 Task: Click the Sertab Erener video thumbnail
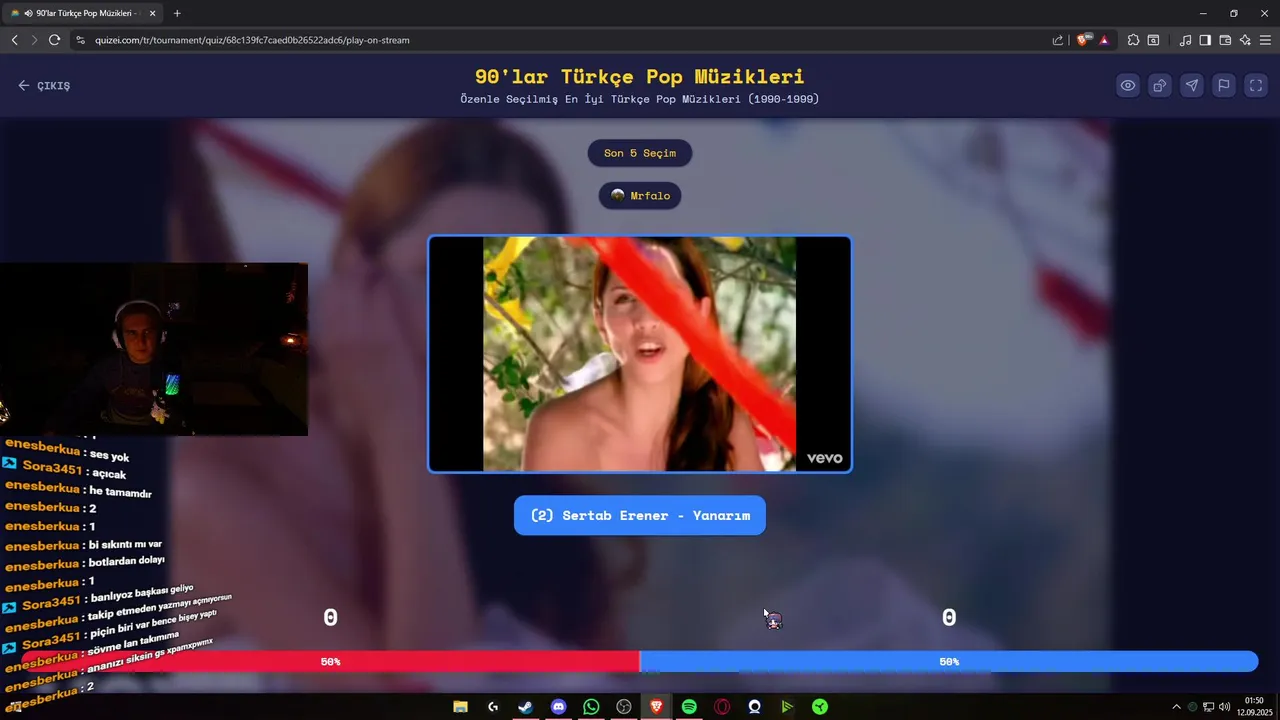tap(640, 354)
